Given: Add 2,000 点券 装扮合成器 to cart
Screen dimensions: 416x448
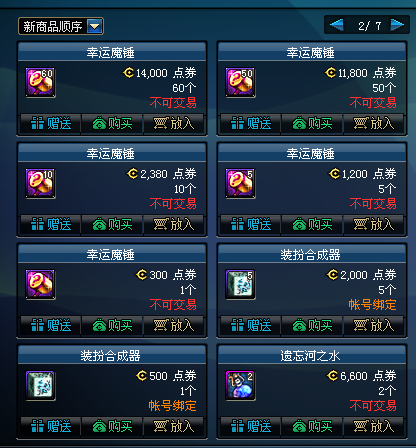Looking at the screenshot, I should (373, 326).
